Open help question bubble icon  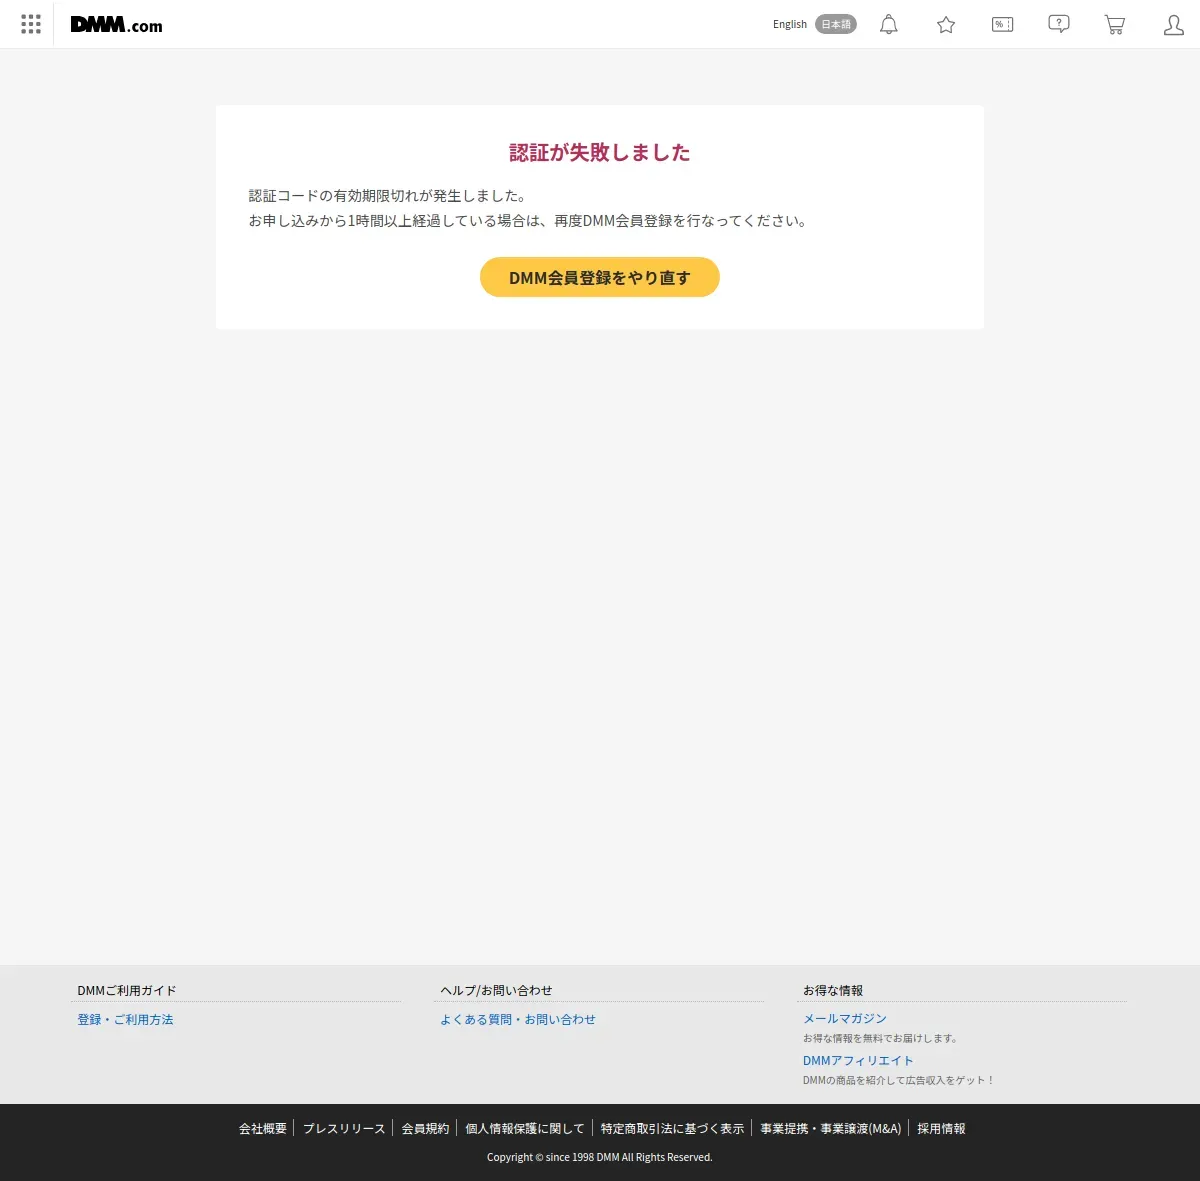1059,24
